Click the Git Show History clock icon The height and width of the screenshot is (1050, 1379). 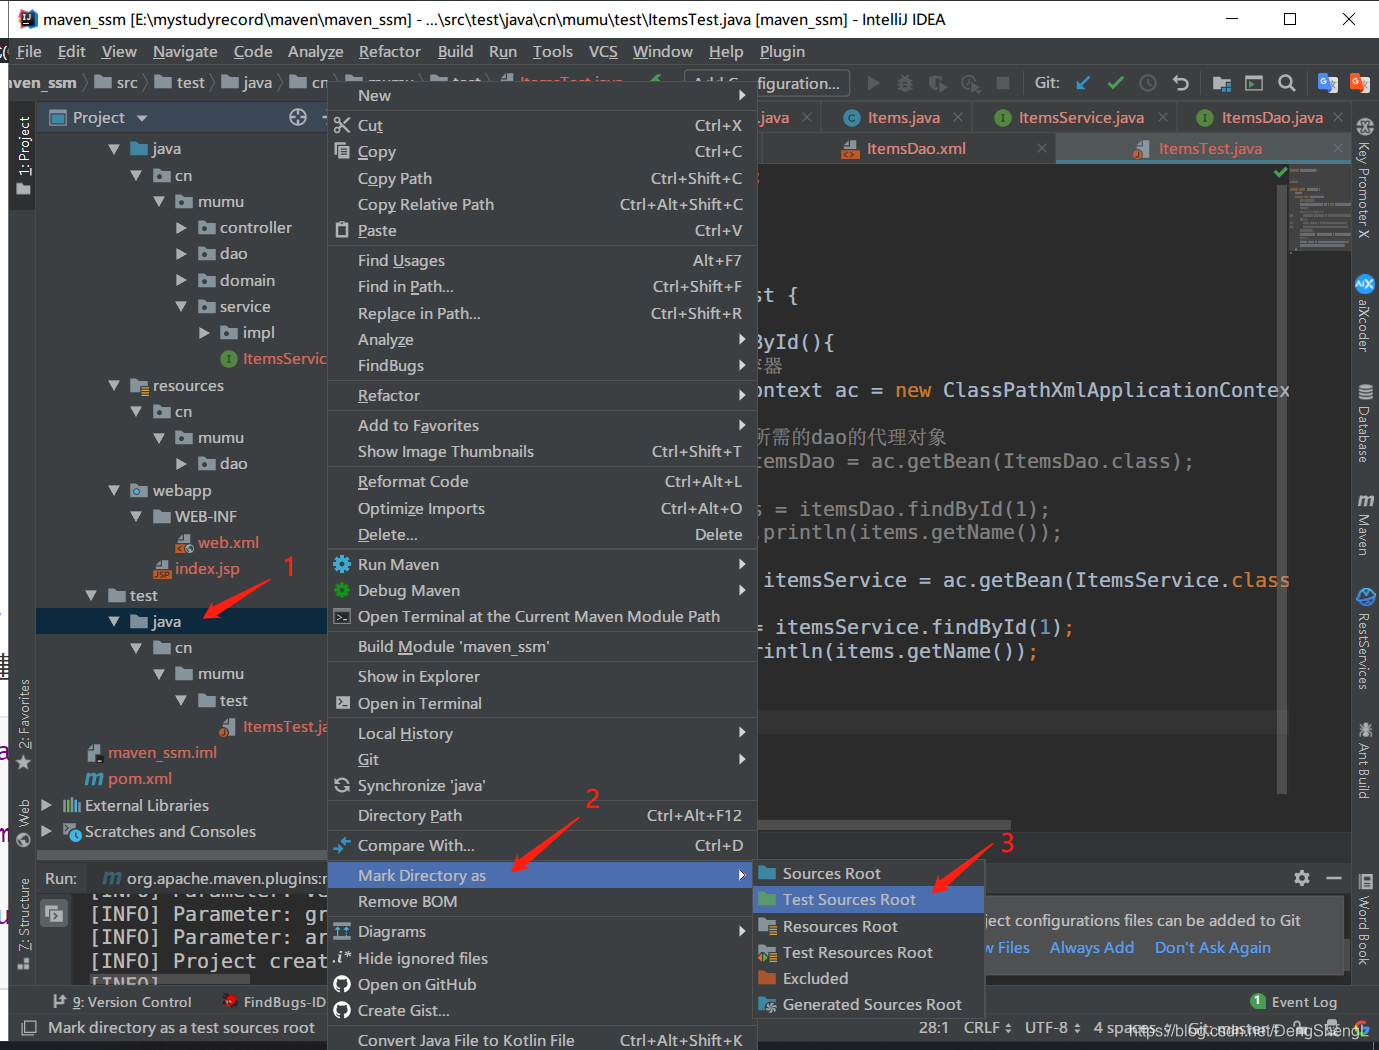1148,83
